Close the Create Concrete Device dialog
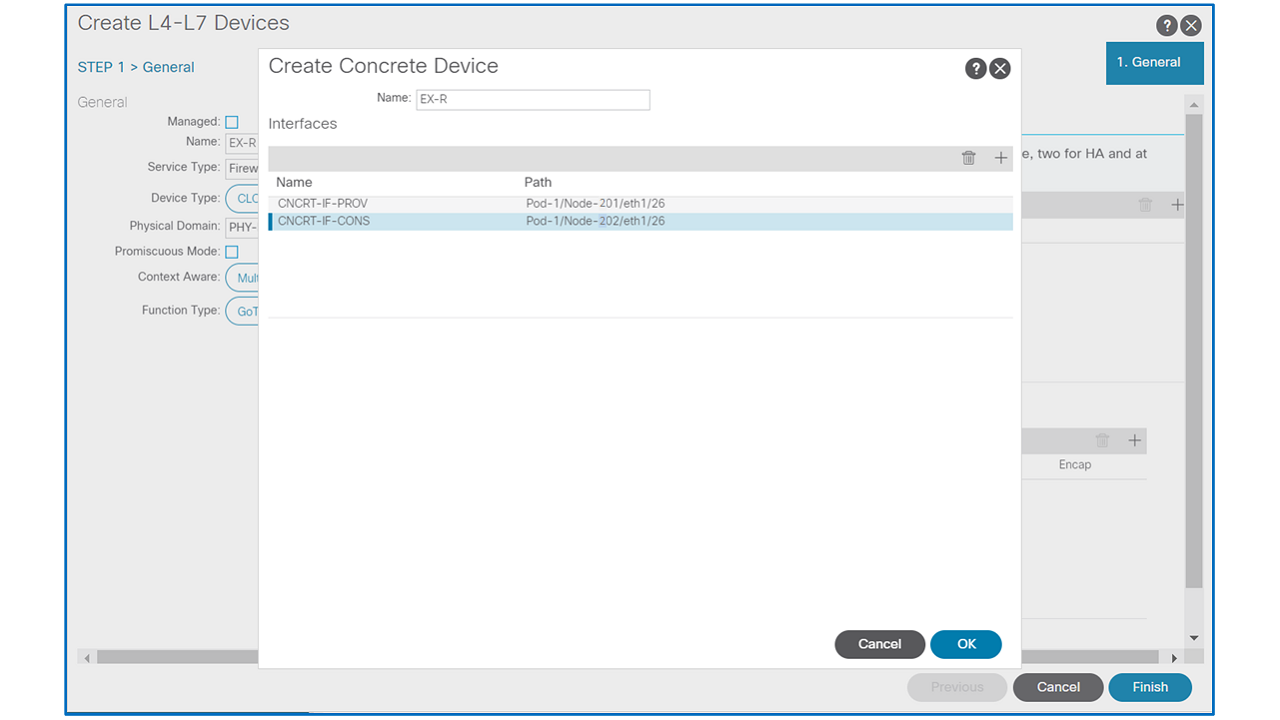This screenshot has height=720, width=1280. [x=1000, y=68]
